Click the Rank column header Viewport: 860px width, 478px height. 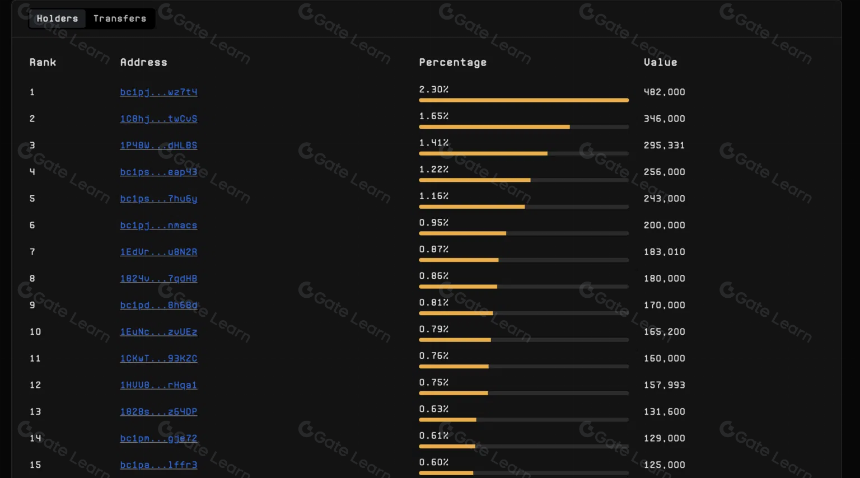43,62
